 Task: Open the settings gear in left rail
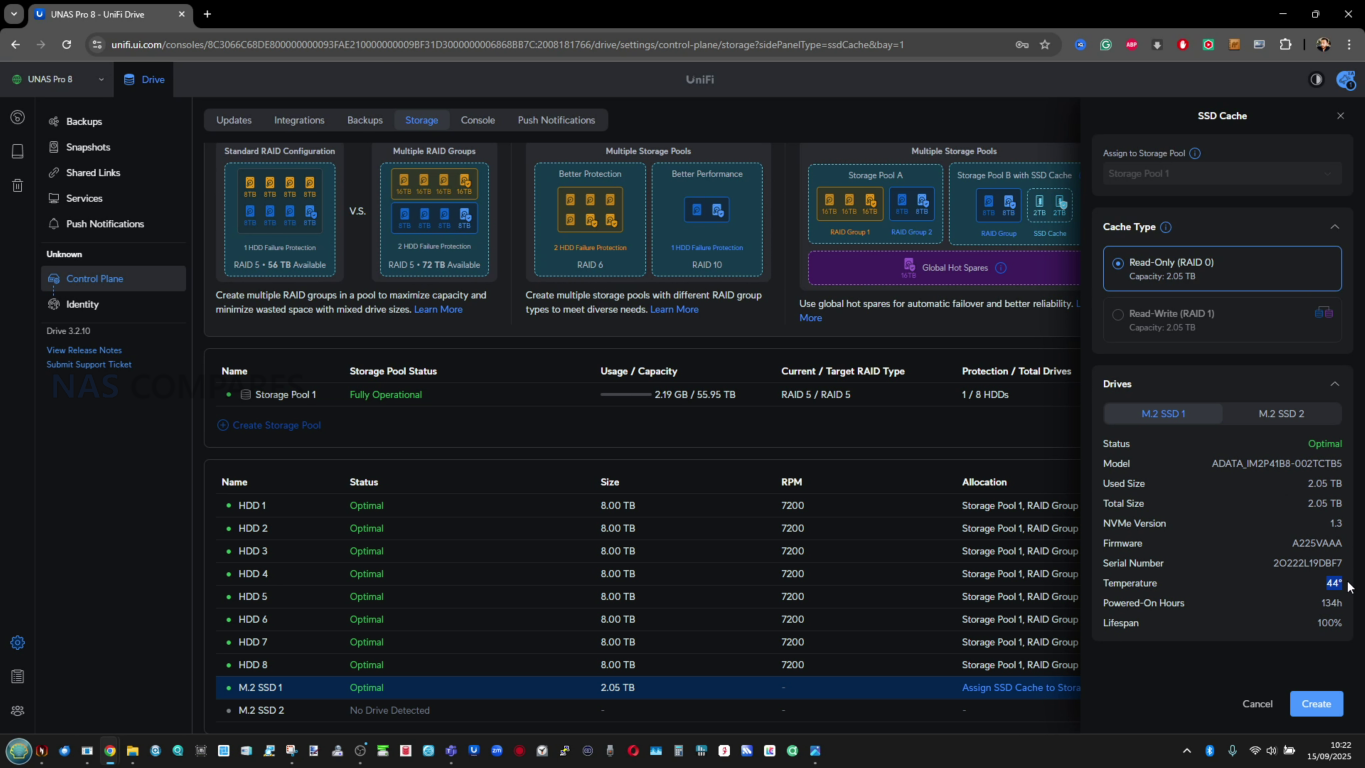pos(17,643)
